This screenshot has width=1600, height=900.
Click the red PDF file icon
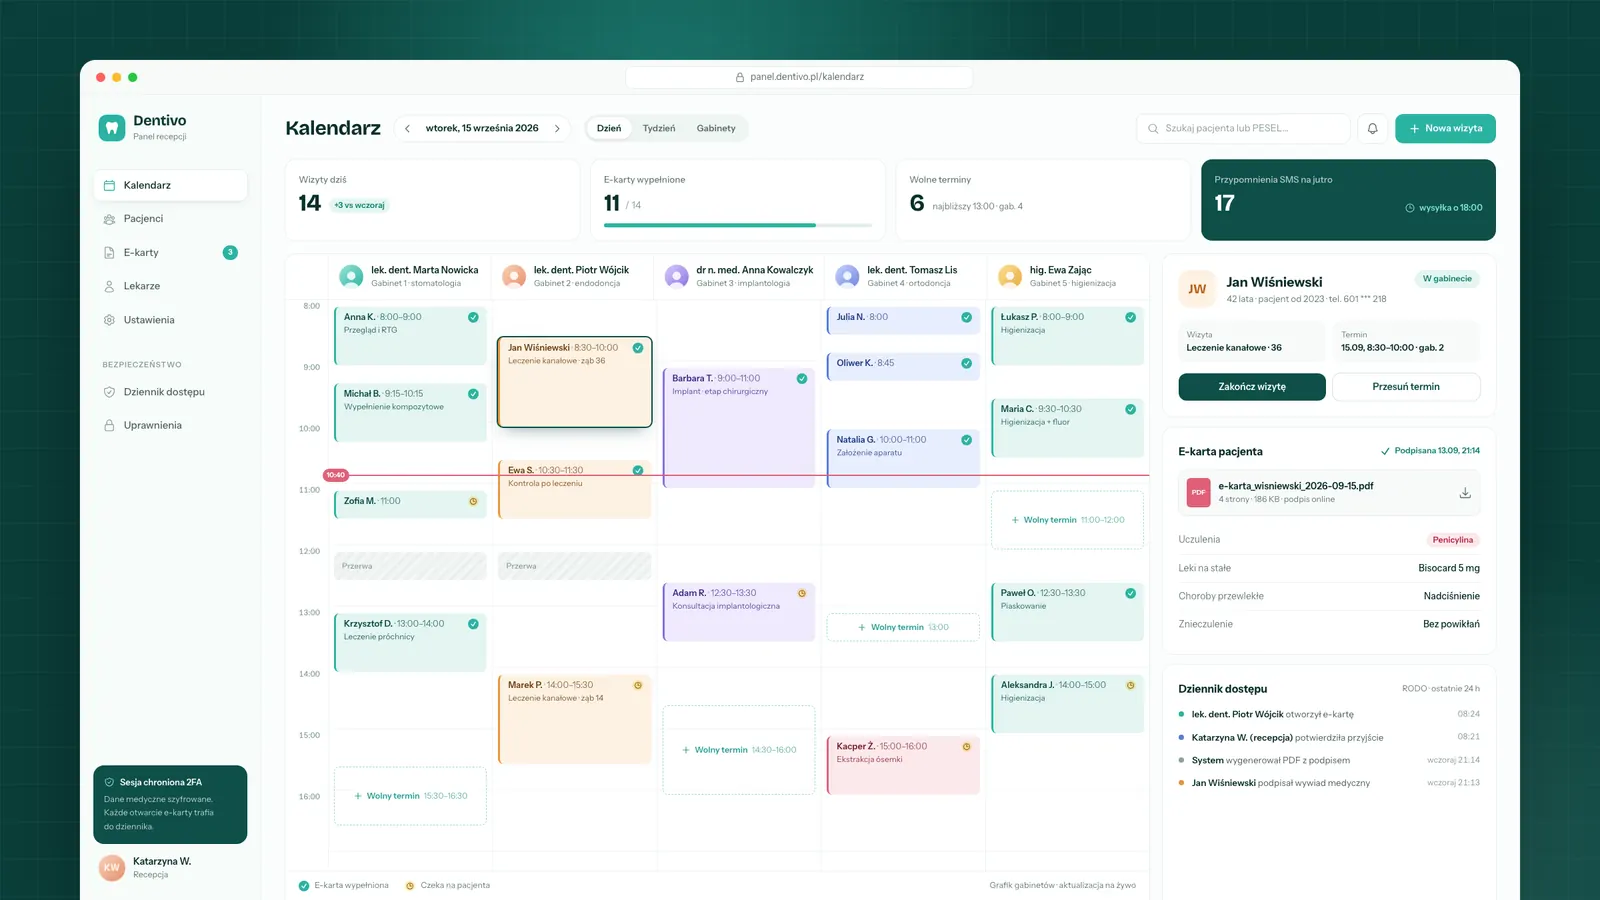[x=1198, y=492]
